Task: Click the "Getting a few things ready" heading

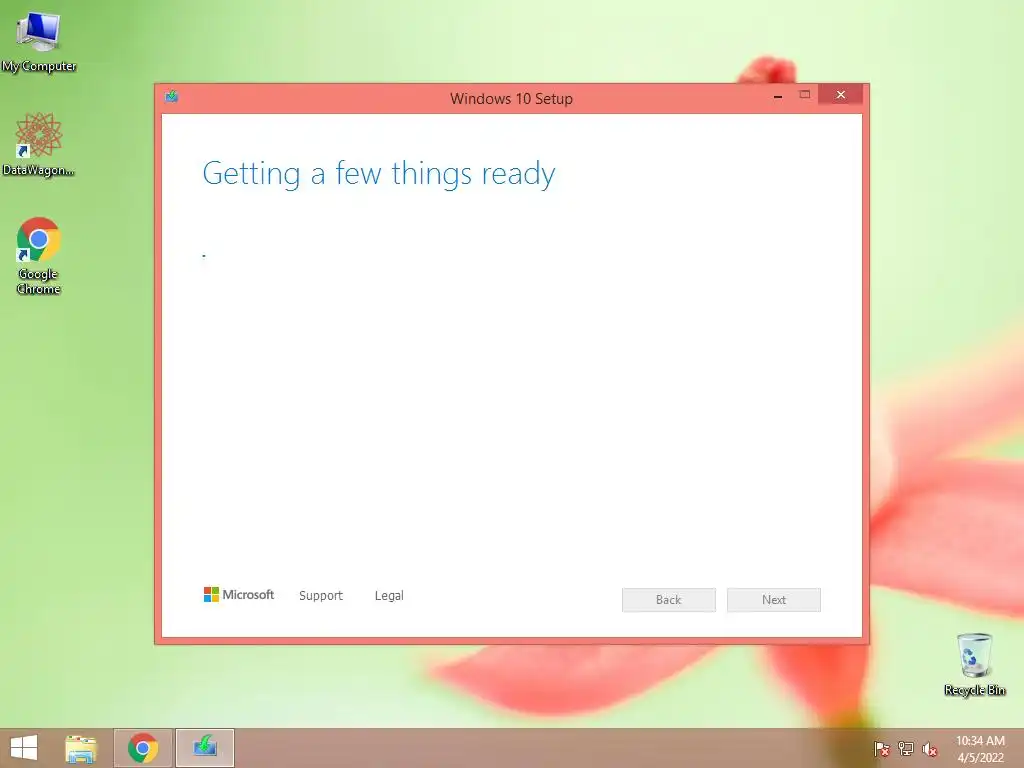Action: pyautogui.click(x=379, y=174)
